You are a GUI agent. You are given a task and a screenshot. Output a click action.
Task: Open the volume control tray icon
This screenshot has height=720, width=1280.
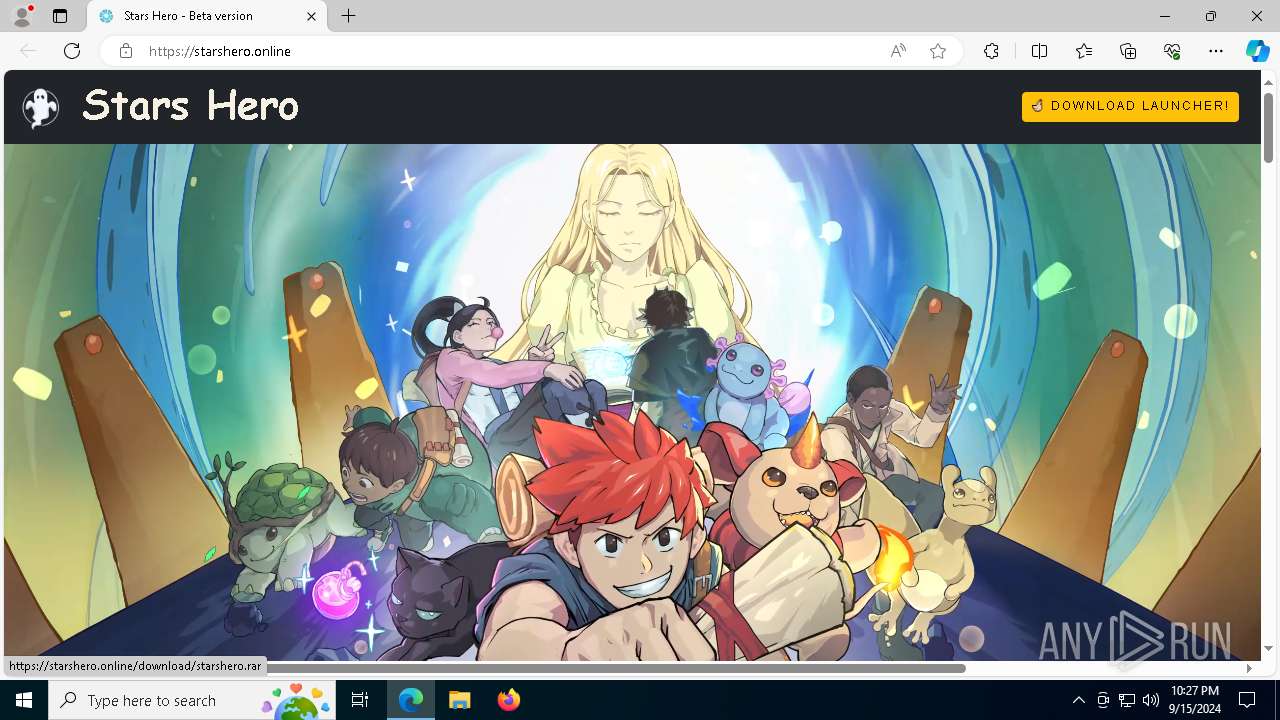tap(1151, 700)
